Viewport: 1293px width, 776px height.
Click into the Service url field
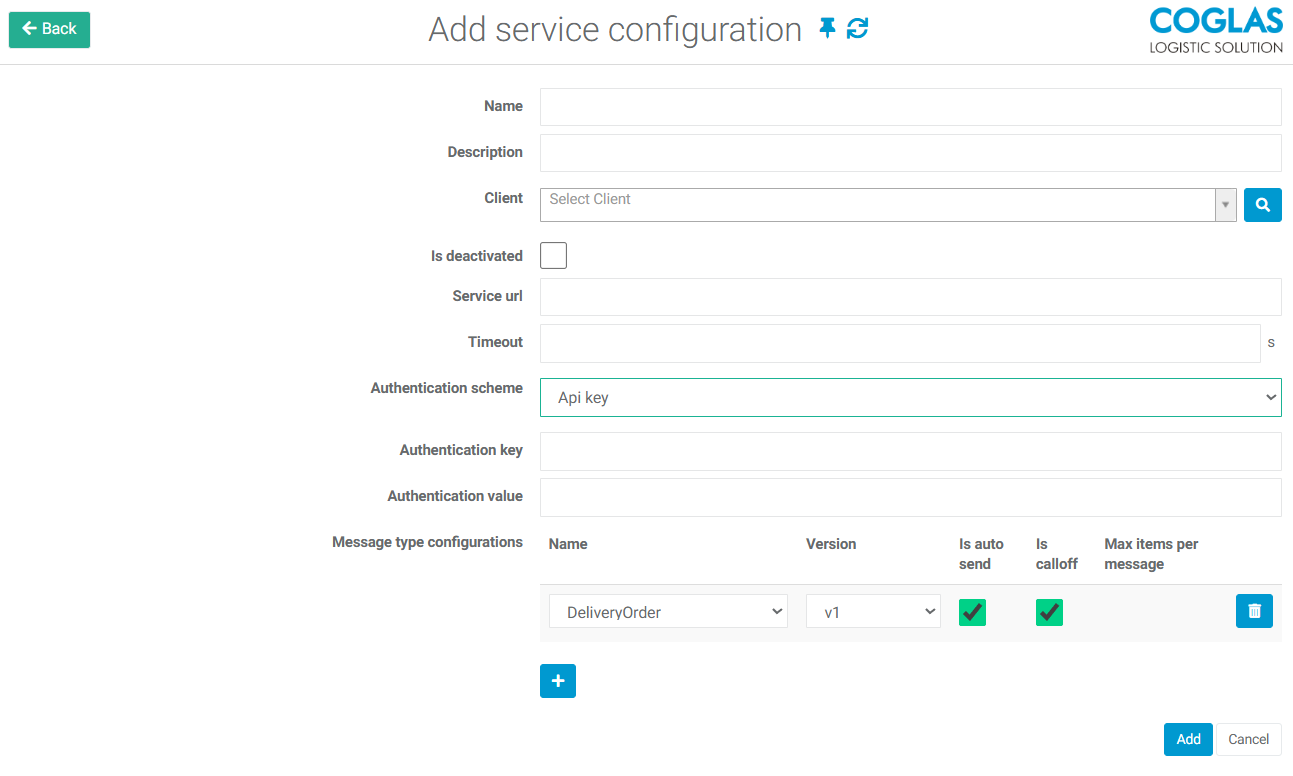pyautogui.click(x=910, y=297)
